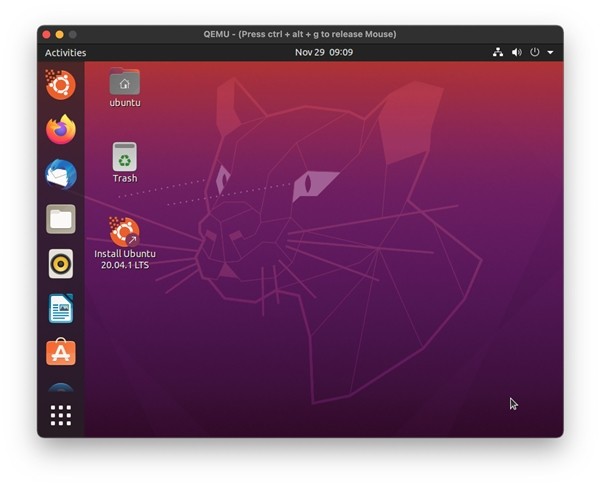
Task: Click the volume speaker icon in top bar
Action: point(517,52)
